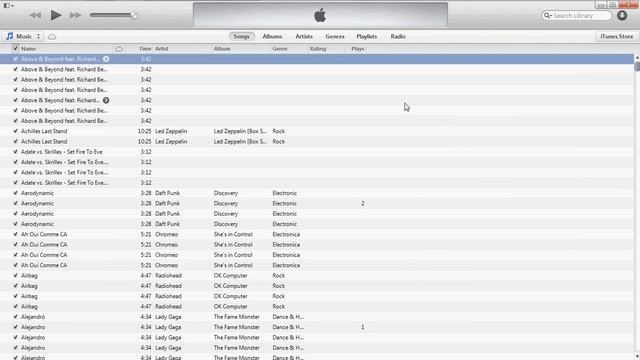Click the iCloud icon beside Music

coord(52,37)
